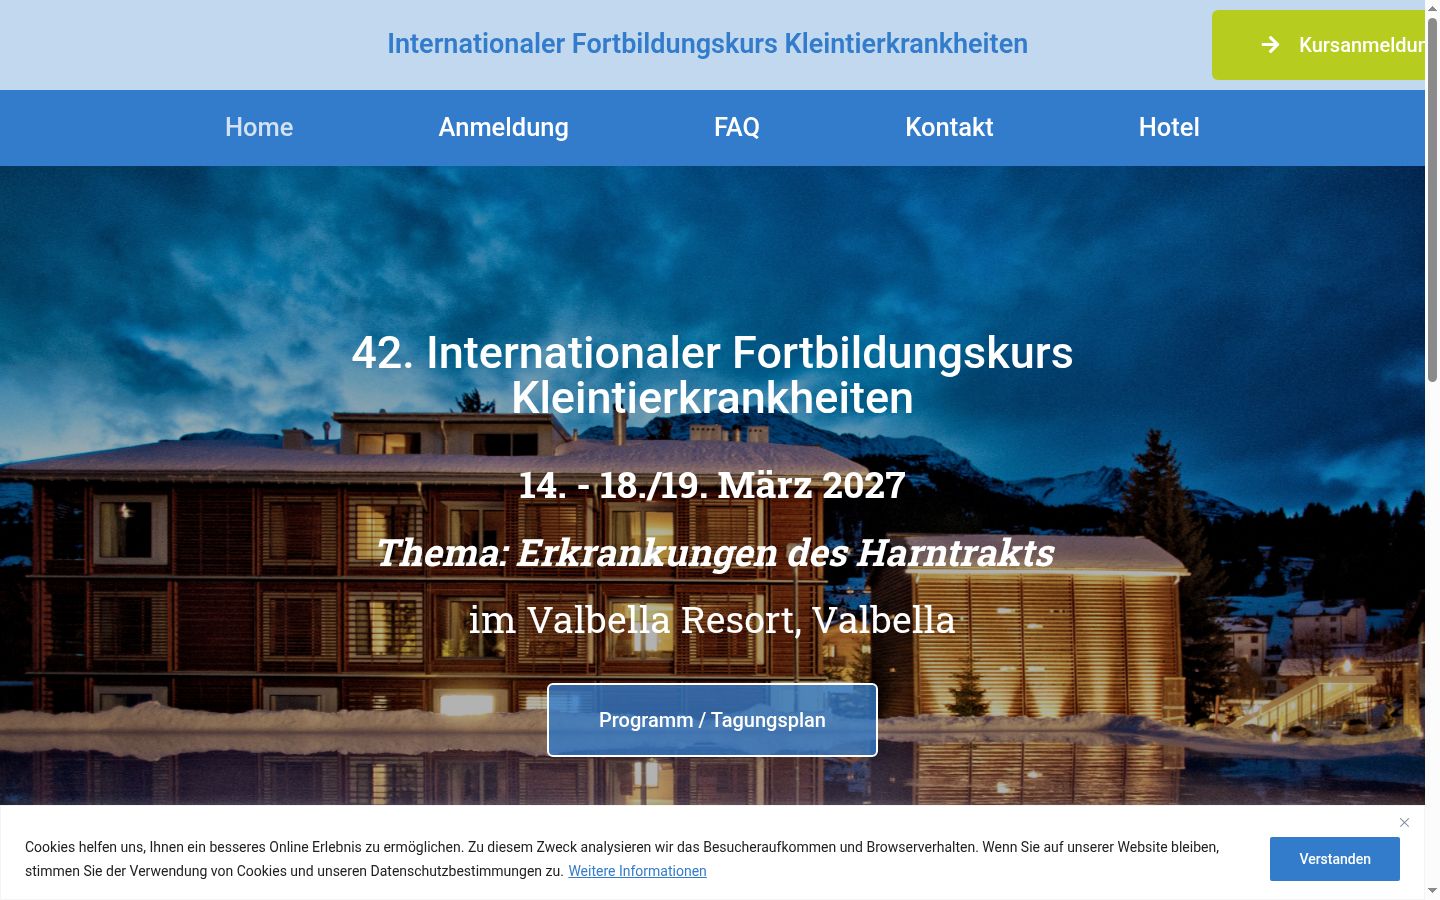Close the cookie banner with the X icon

[1404, 822]
